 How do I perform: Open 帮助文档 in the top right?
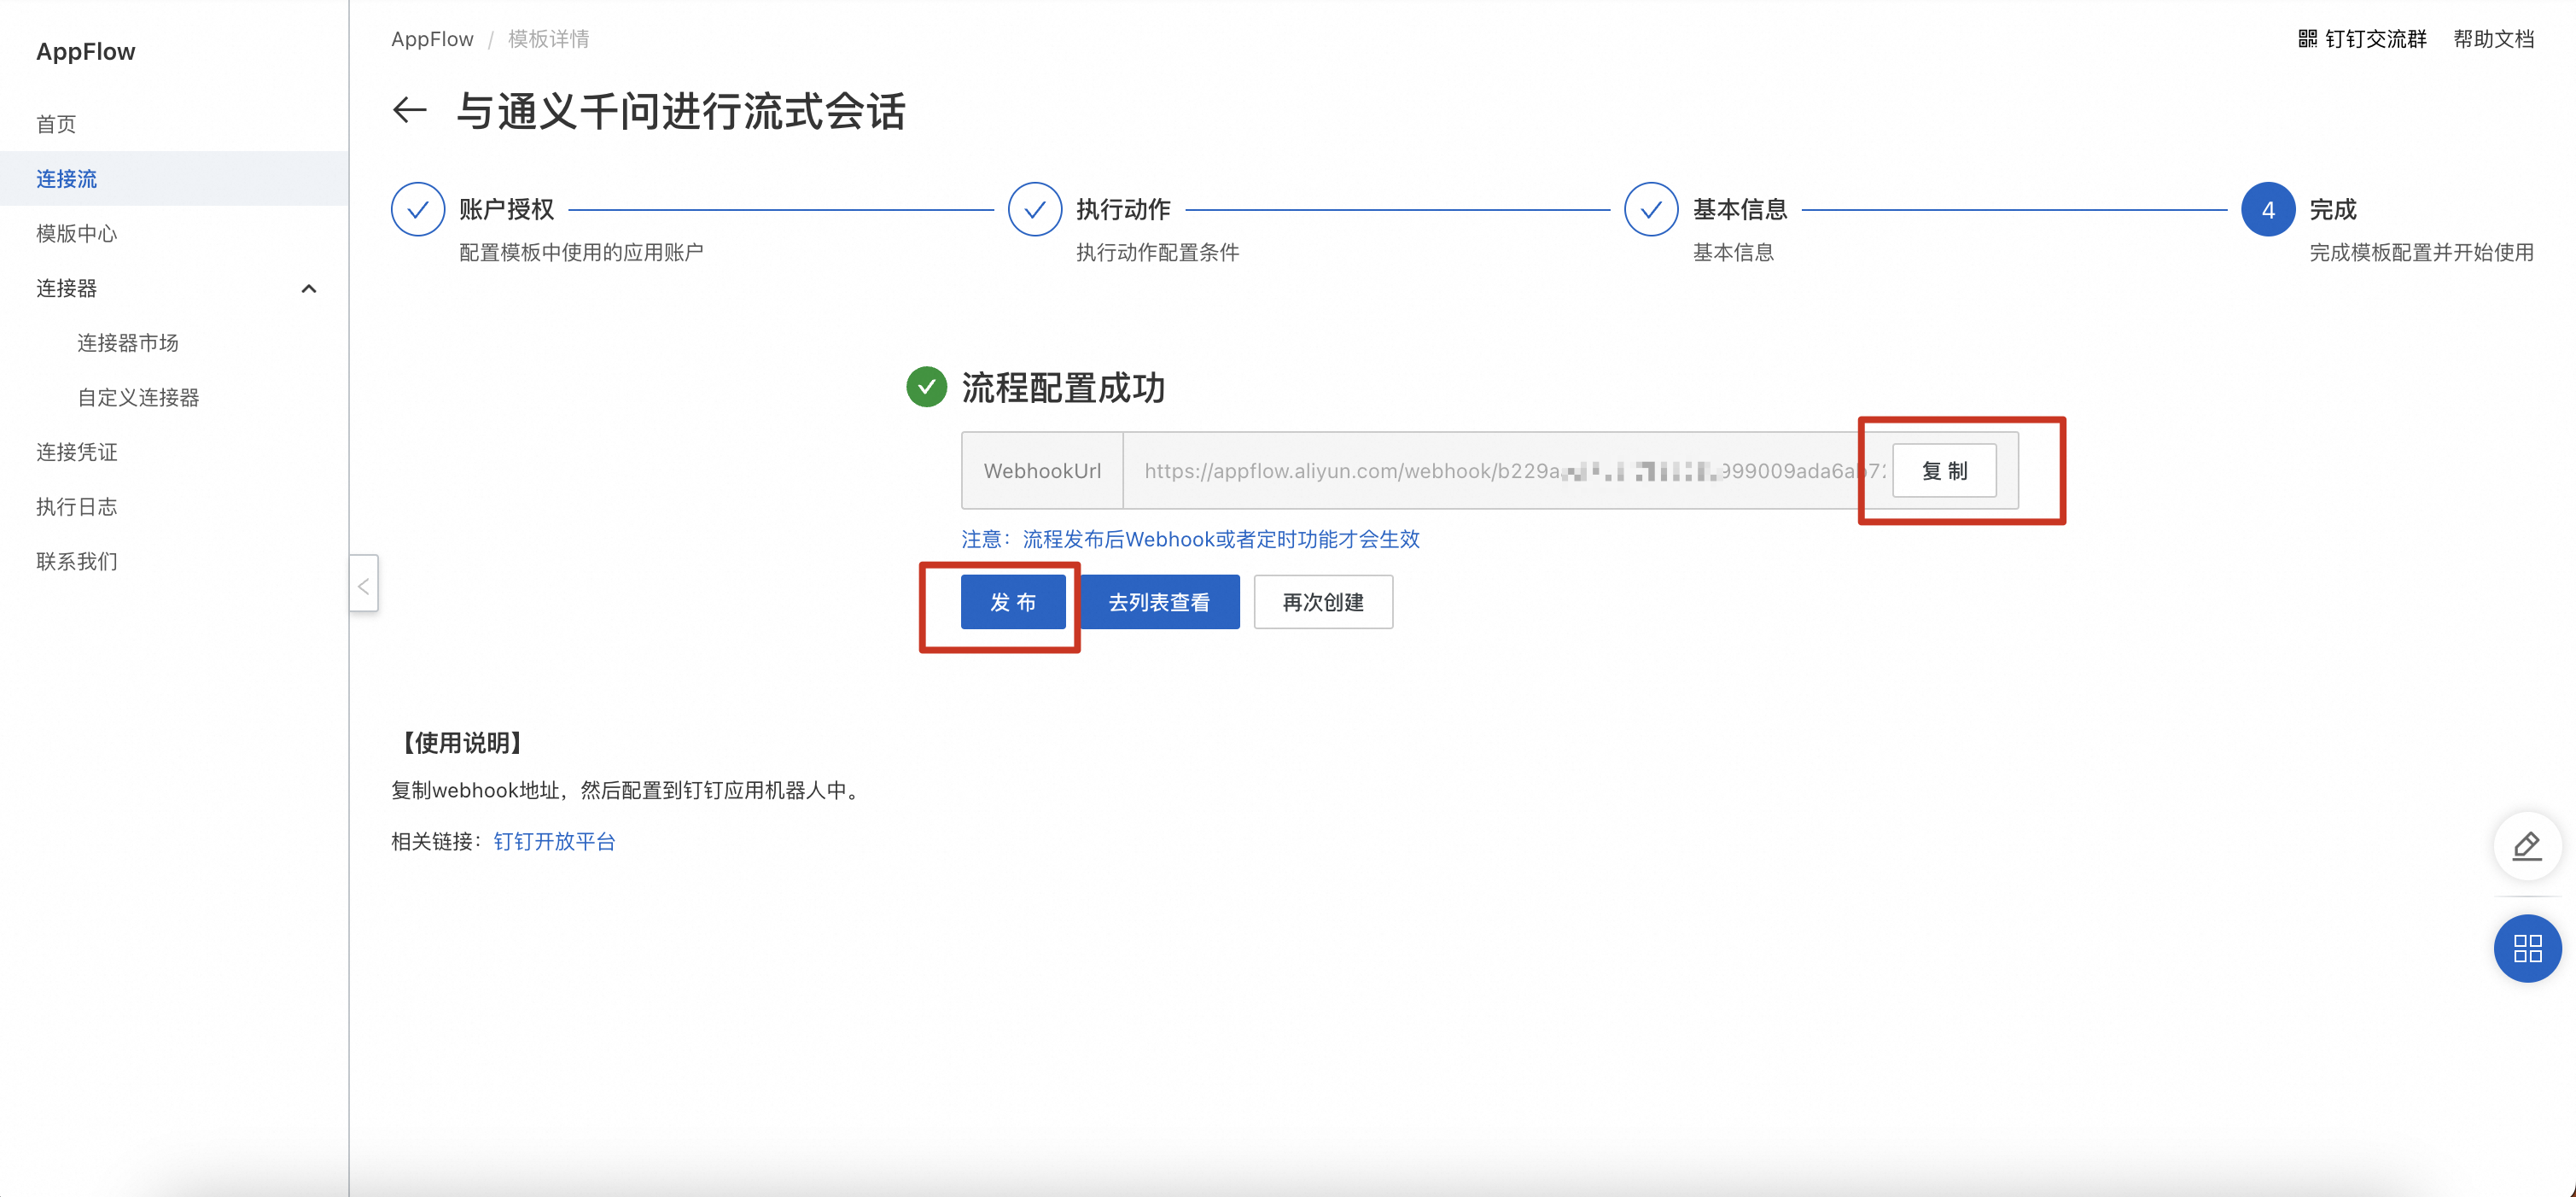click(2494, 39)
